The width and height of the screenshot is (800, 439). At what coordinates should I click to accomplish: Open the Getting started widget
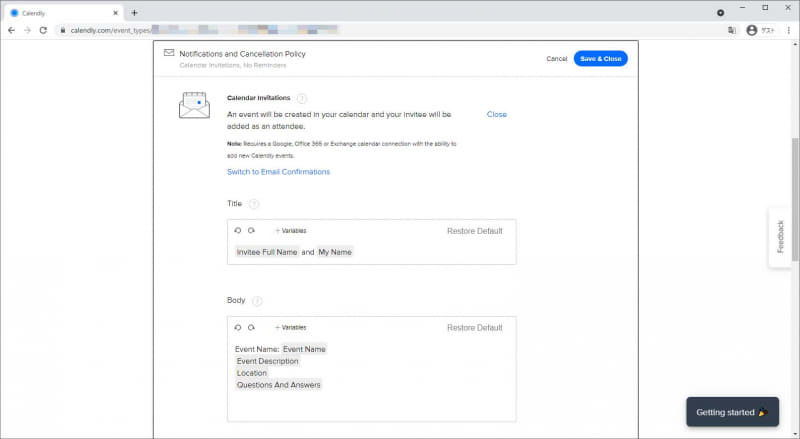tap(732, 412)
